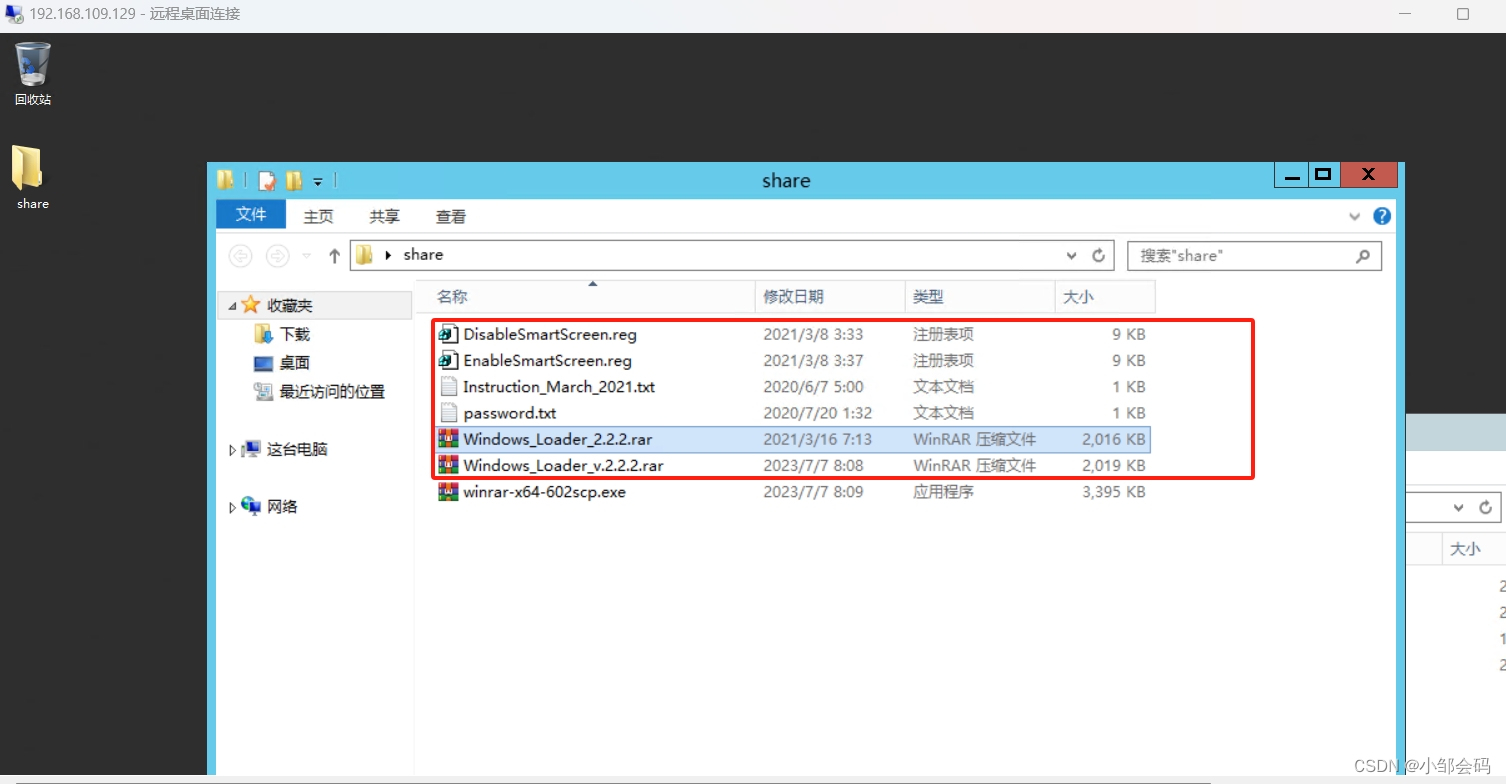Expand the 网络 (Network) tree node

click(x=233, y=508)
